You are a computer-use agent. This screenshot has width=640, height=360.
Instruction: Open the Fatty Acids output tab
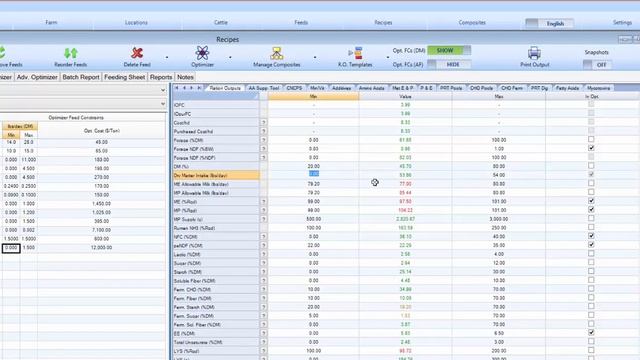click(567, 88)
